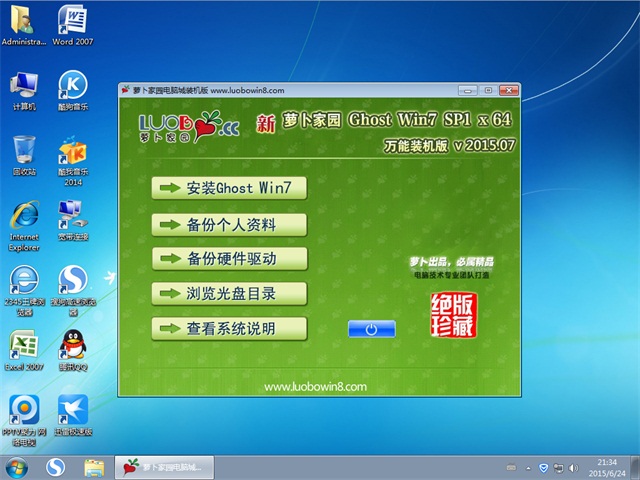Close the 萝卜家园 installer window
The image size is (640, 480).
509,91
